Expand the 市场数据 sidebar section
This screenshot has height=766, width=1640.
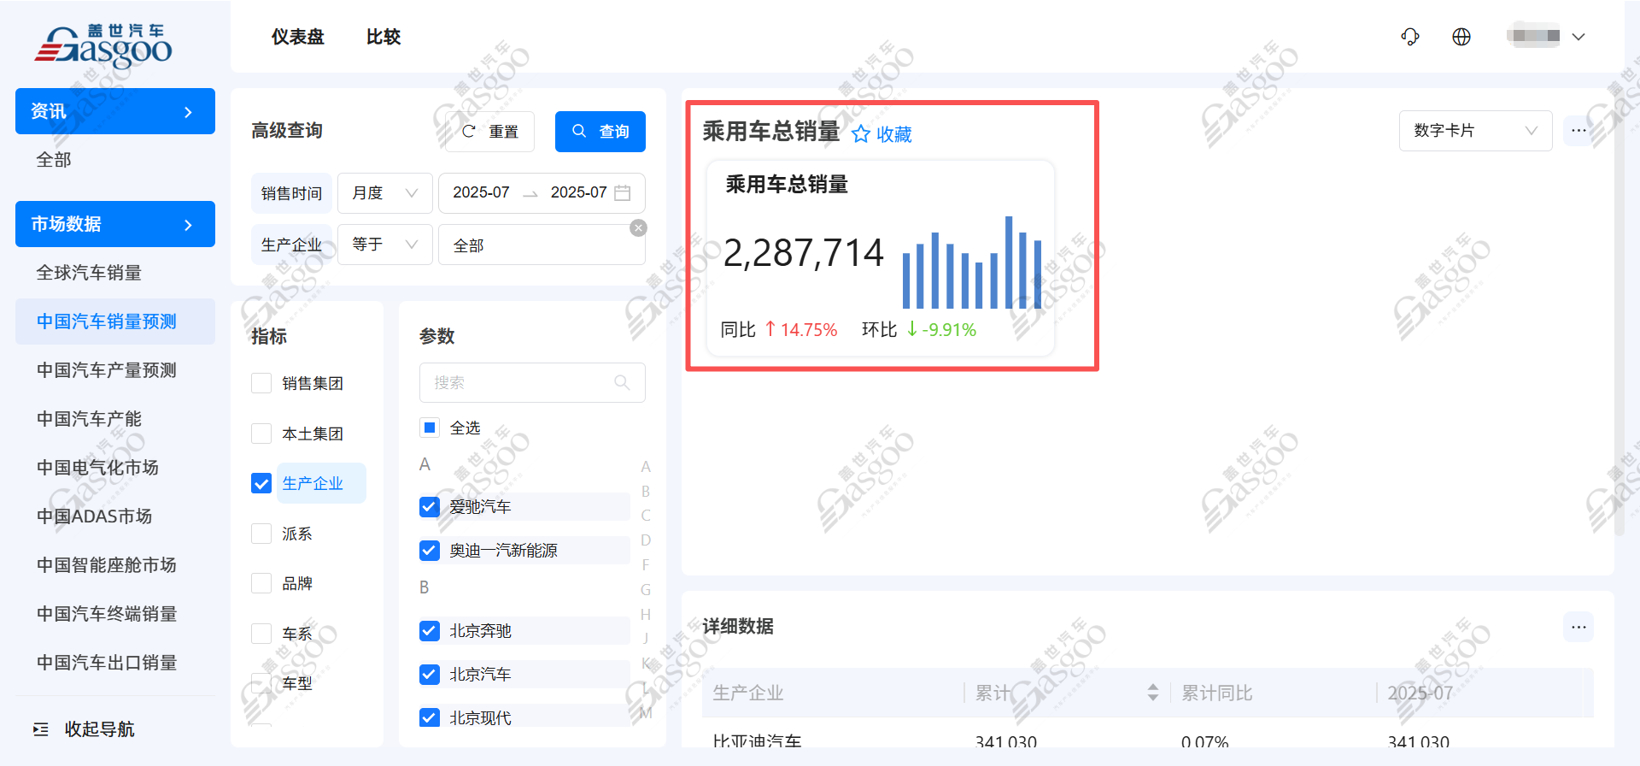pos(115,224)
